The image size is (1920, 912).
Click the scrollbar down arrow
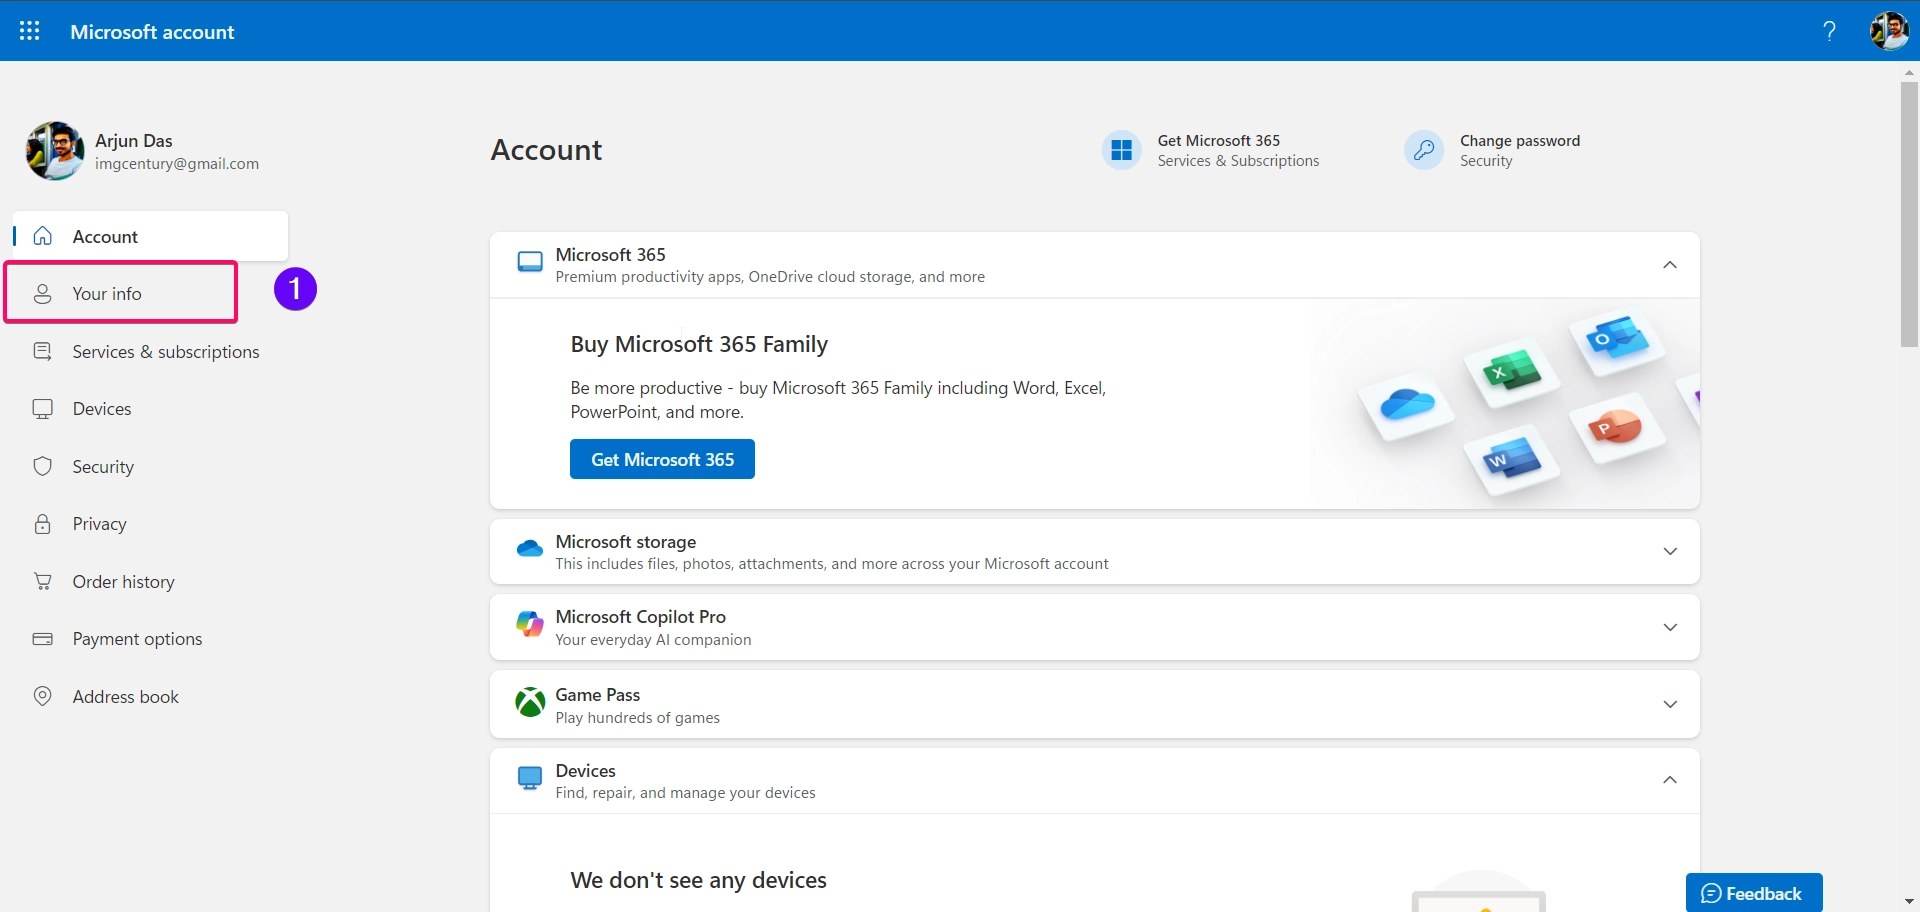point(1909,902)
